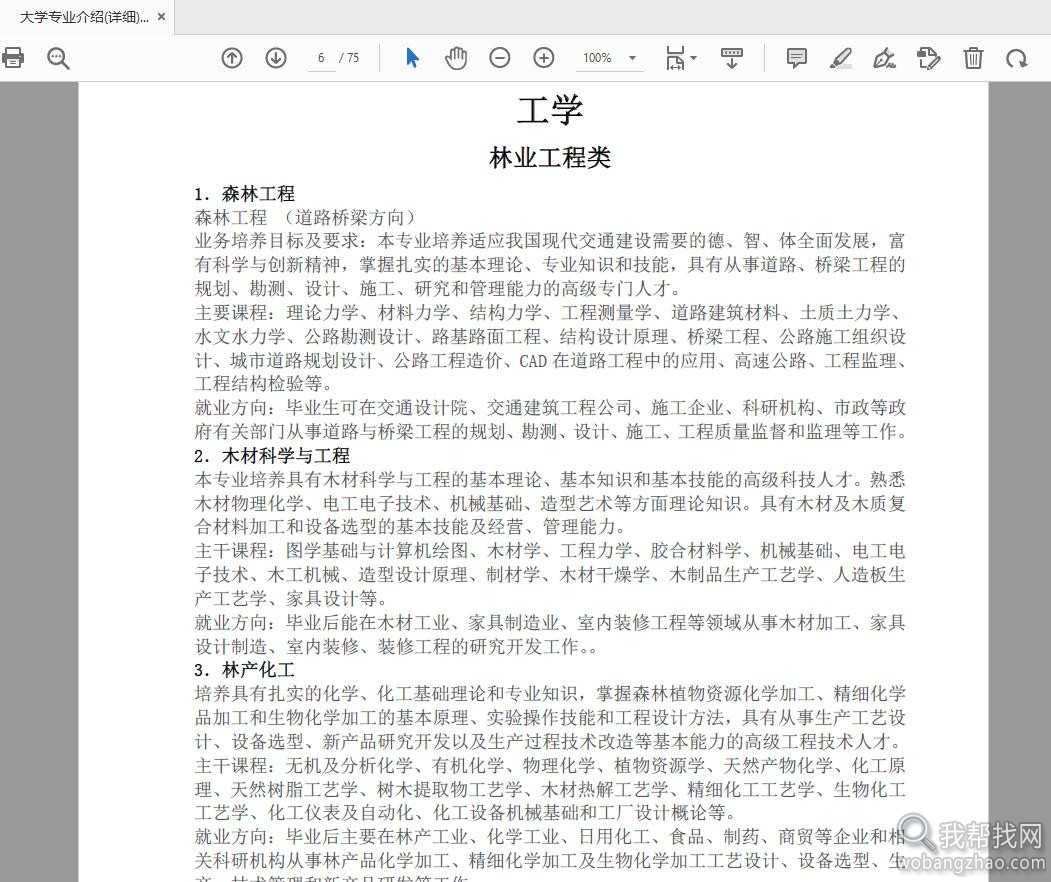Select the Highlight text tool
The height and width of the screenshot is (882, 1051).
[841, 58]
